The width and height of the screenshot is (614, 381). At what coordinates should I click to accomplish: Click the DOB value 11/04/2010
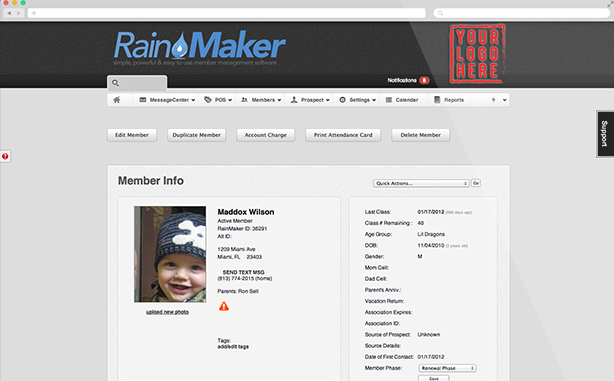pos(431,246)
